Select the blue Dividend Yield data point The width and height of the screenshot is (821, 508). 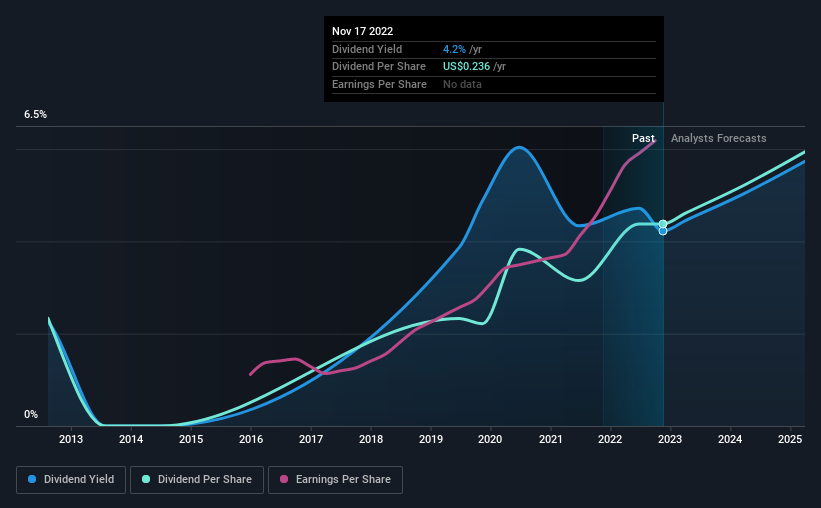663,231
